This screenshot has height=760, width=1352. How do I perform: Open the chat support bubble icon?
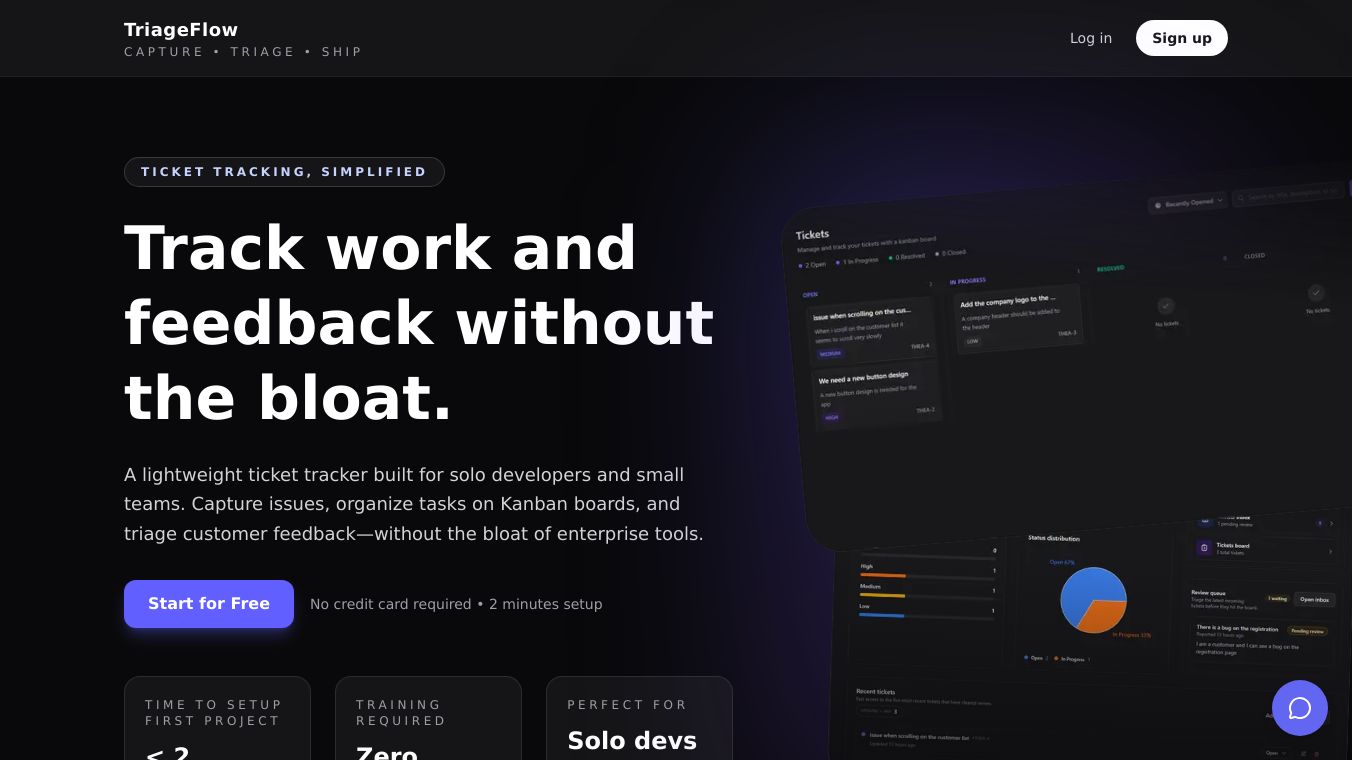coord(1300,708)
